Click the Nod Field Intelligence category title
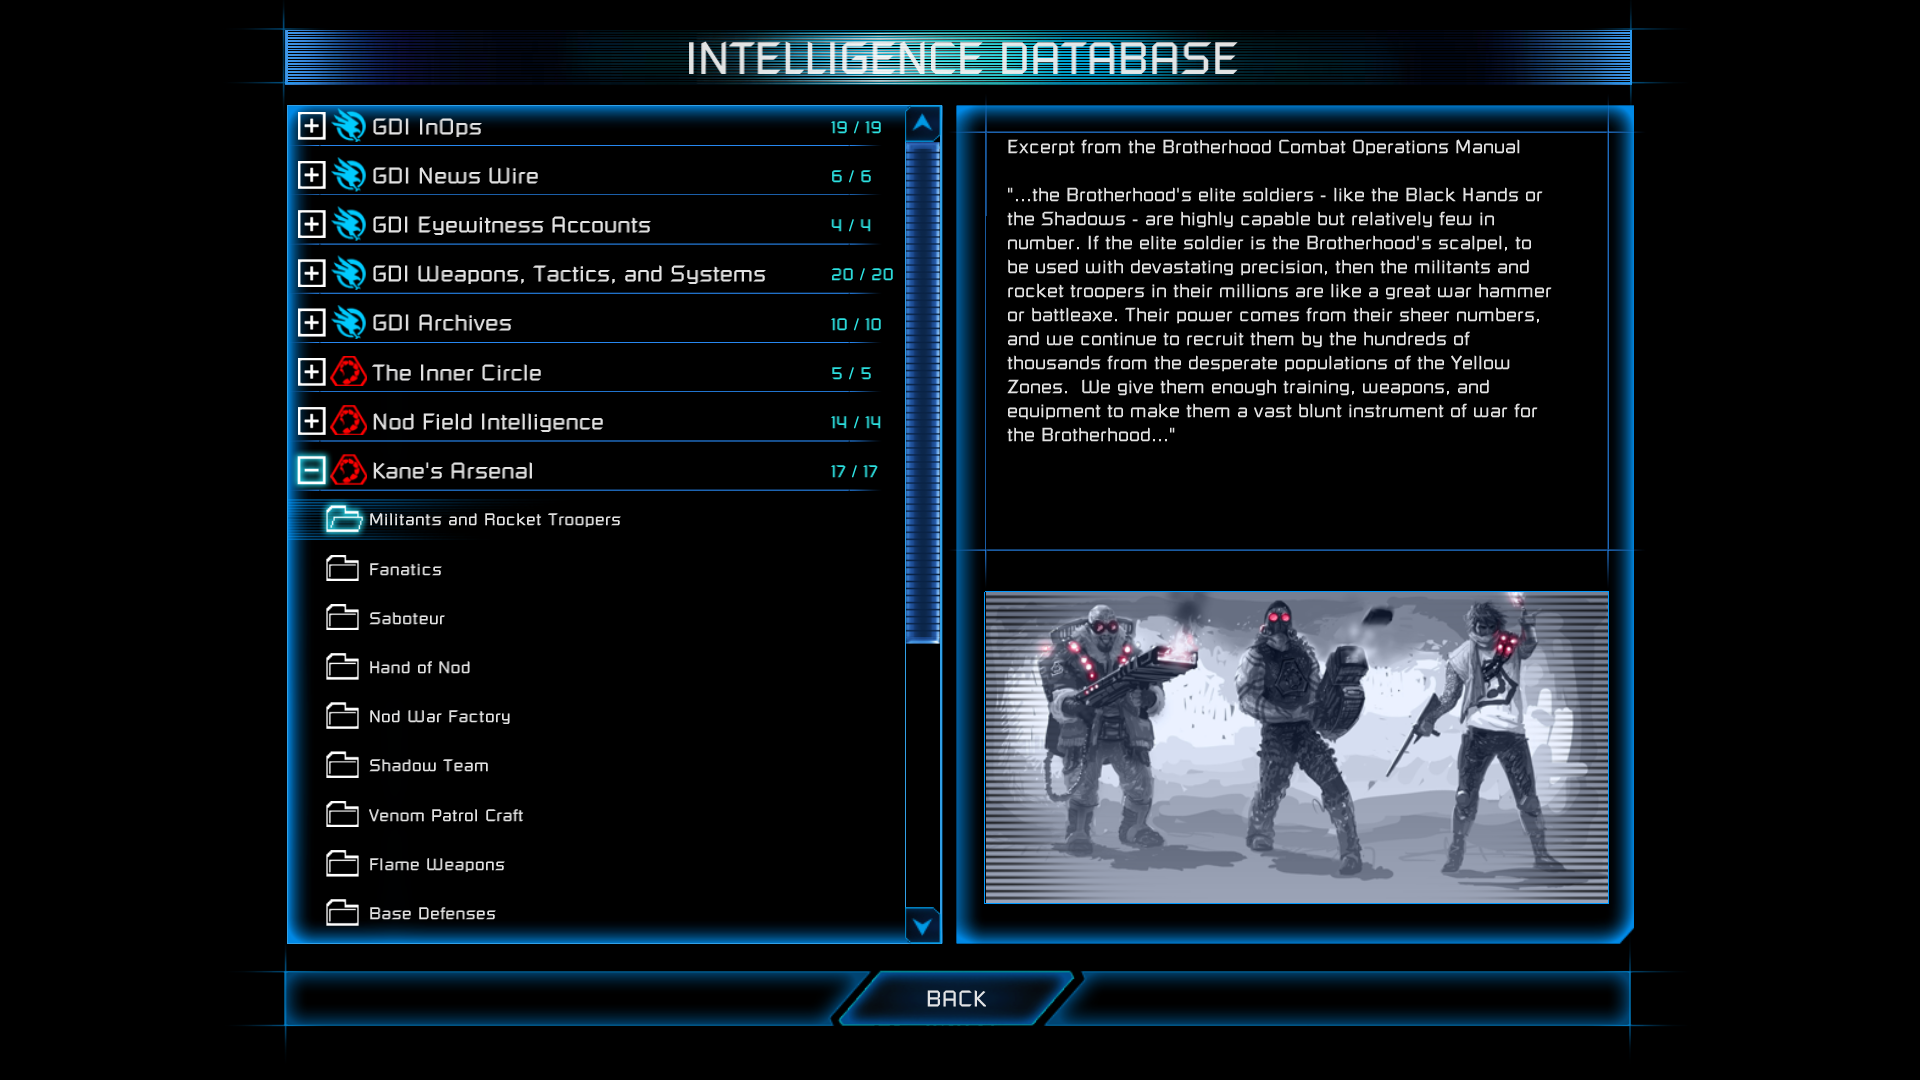This screenshot has width=1920, height=1080. (488, 422)
